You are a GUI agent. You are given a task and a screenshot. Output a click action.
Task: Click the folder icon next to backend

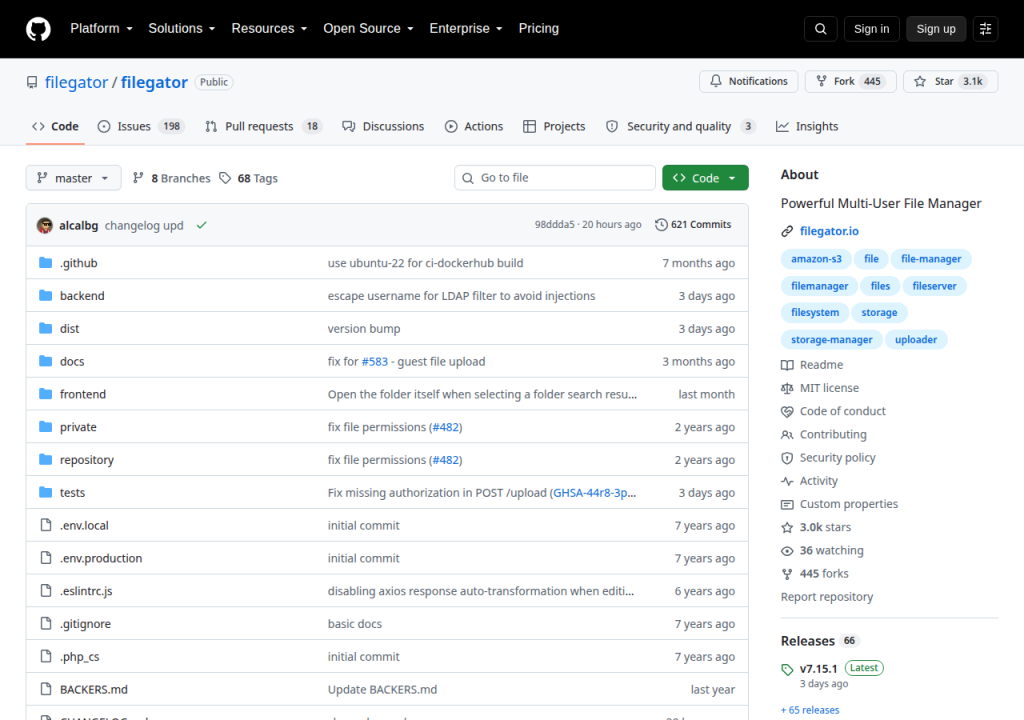tap(45, 295)
